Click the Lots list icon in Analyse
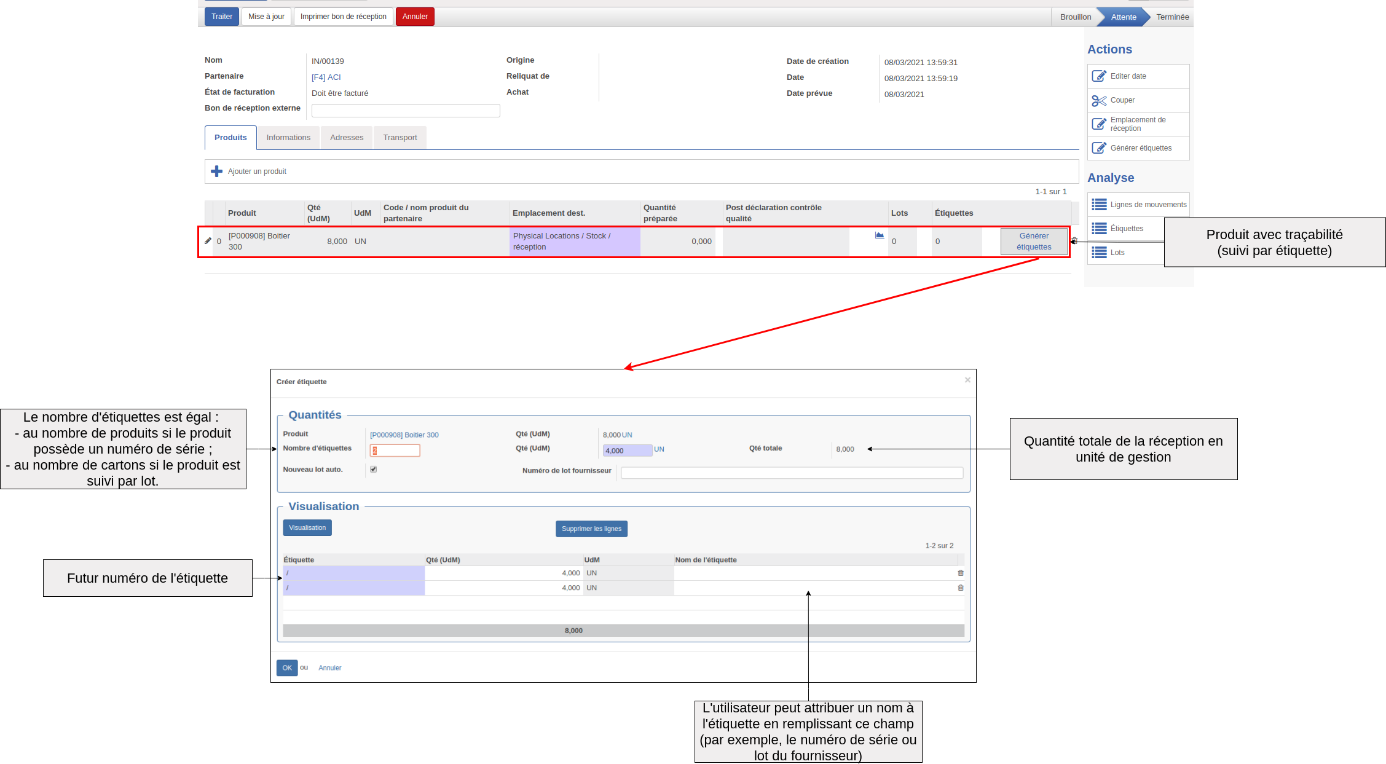The image size is (1386, 764). (x=1099, y=252)
